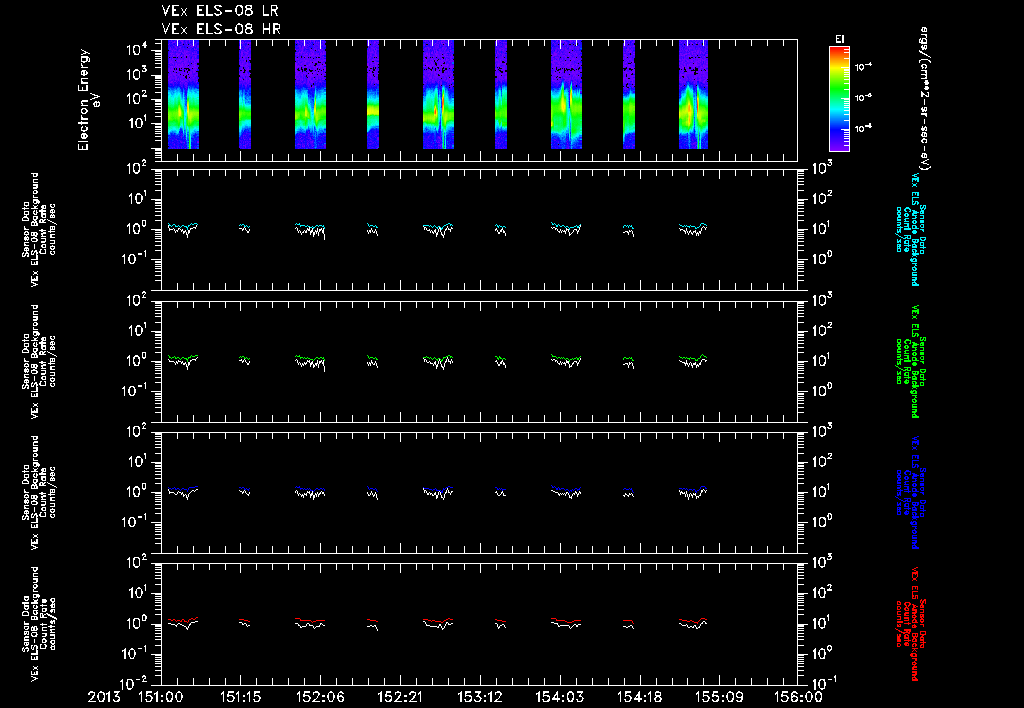This screenshot has height=708, width=1024.
Task: Click the ergs/(cm**2-sr-sec-eV) units label
Action: coord(925,98)
